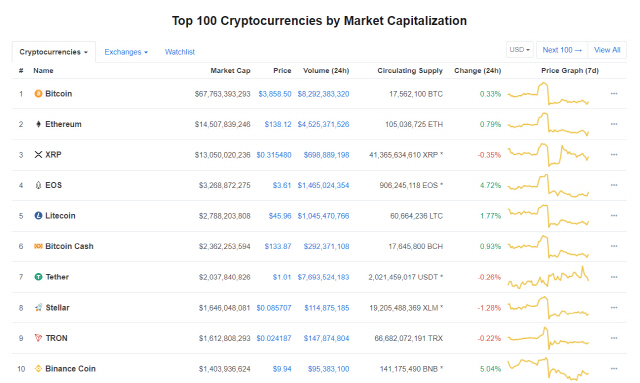Expand the Cryptocurrencies dropdown tab

[x=53, y=52]
